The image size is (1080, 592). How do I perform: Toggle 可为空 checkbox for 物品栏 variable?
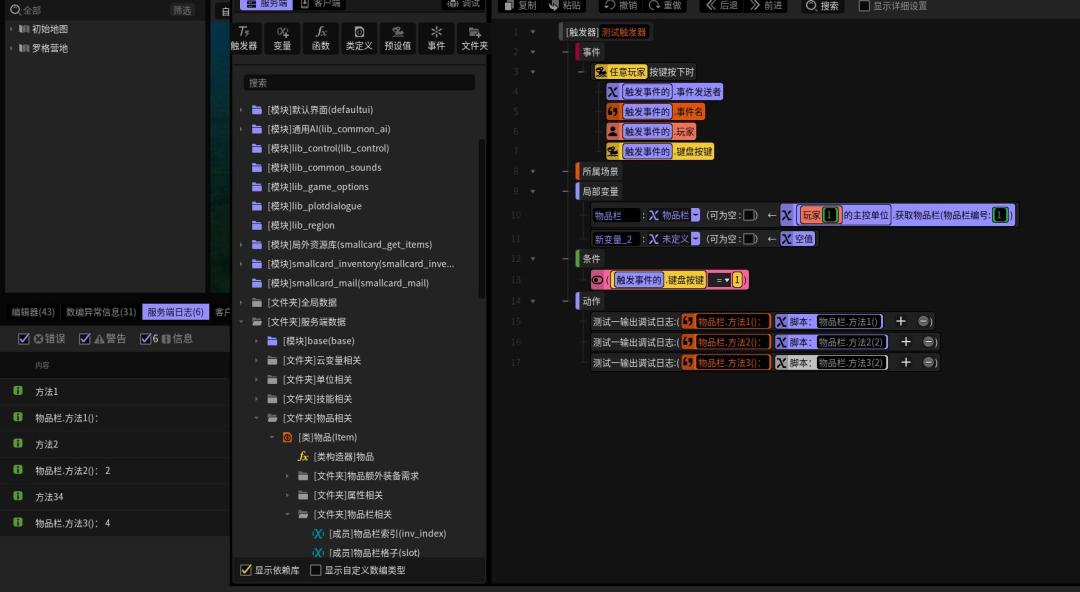coord(749,215)
